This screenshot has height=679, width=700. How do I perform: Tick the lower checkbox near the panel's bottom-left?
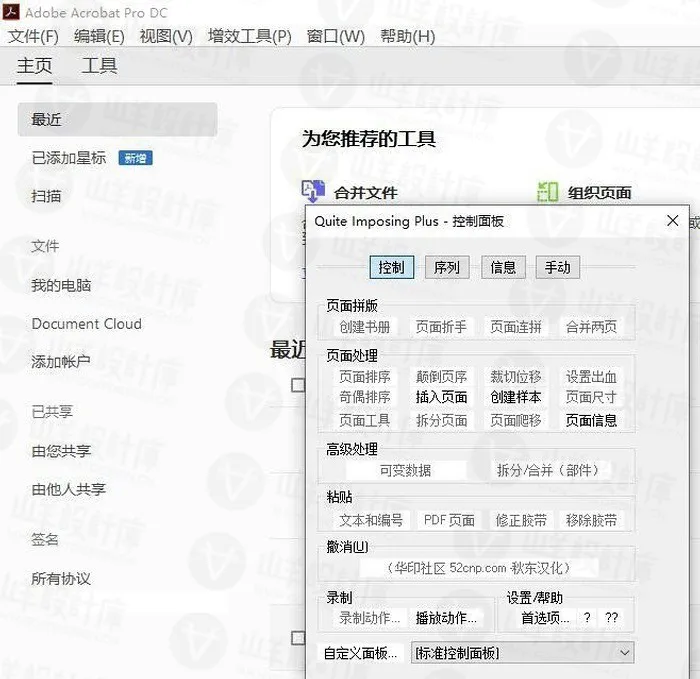297,637
